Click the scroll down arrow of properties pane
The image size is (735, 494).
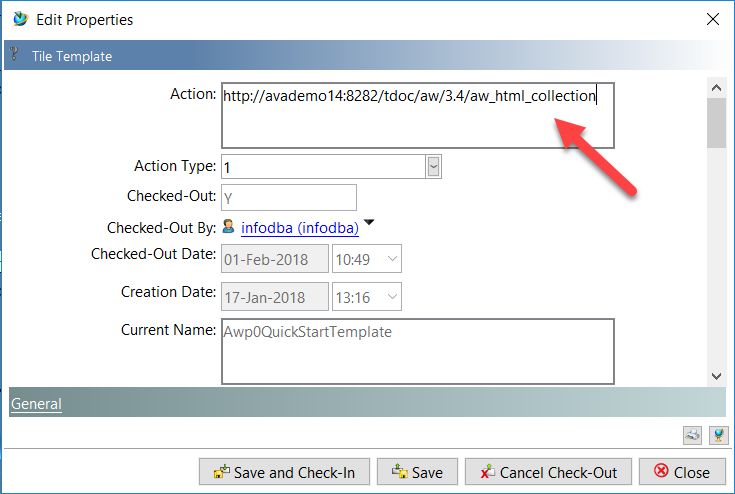pyautogui.click(x=715, y=375)
